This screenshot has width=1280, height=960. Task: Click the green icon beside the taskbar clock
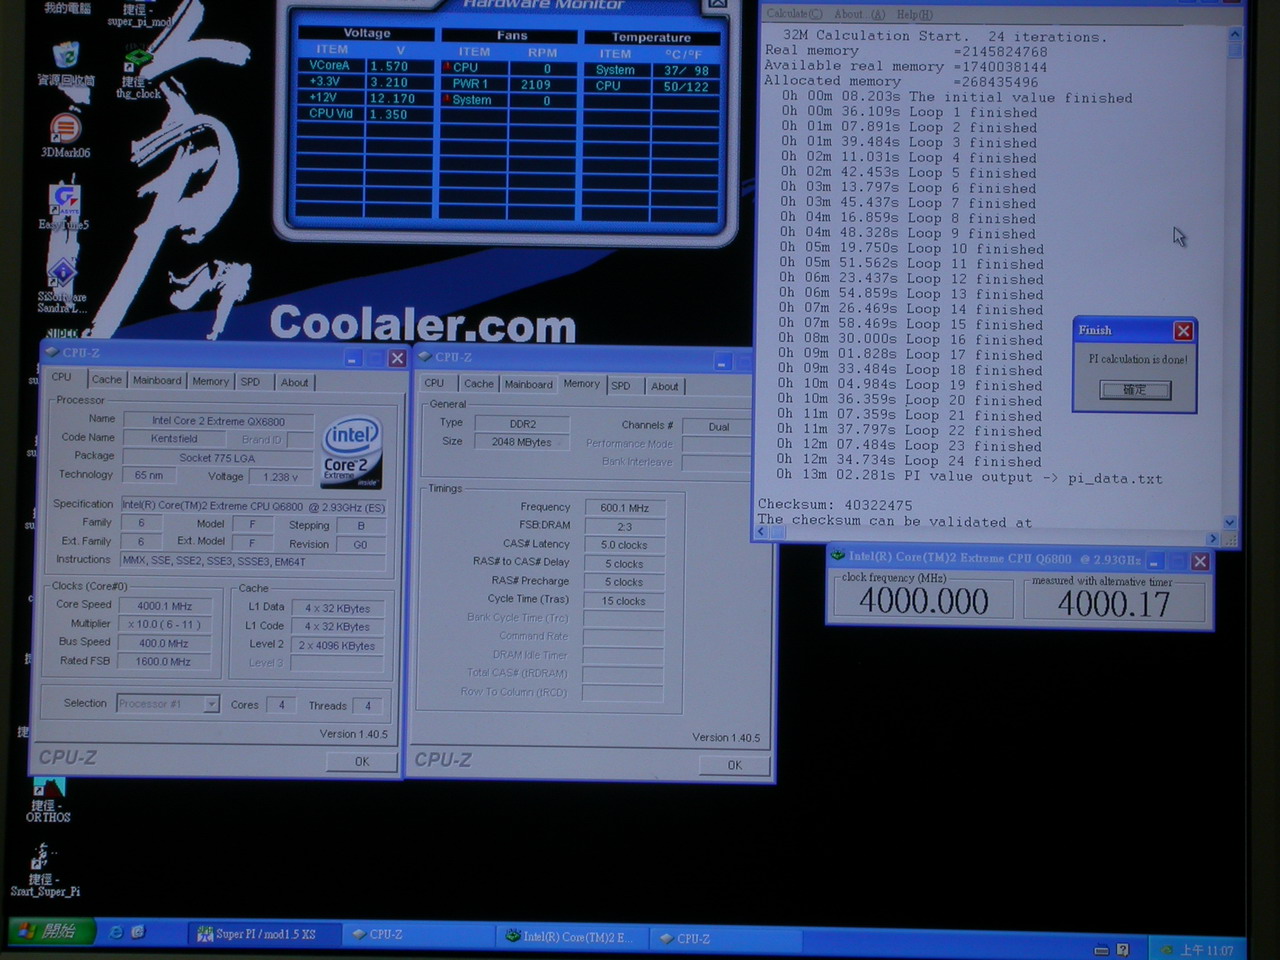point(1166,950)
